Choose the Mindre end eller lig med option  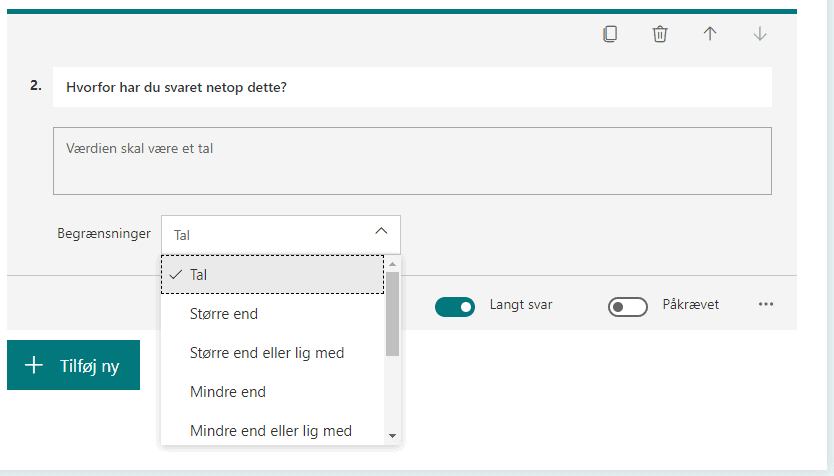(272, 431)
